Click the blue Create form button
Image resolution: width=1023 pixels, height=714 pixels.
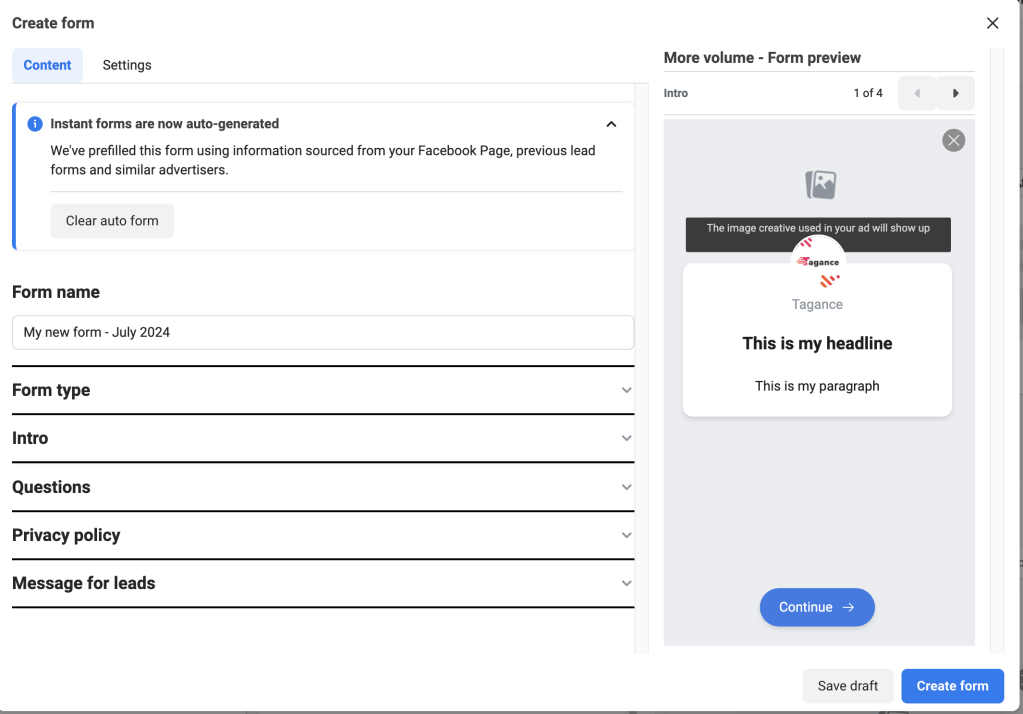(952, 686)
